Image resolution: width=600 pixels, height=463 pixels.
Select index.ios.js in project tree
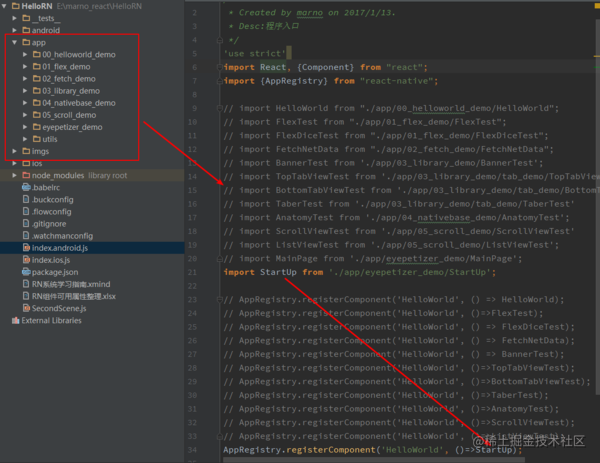tap(51, 260)
